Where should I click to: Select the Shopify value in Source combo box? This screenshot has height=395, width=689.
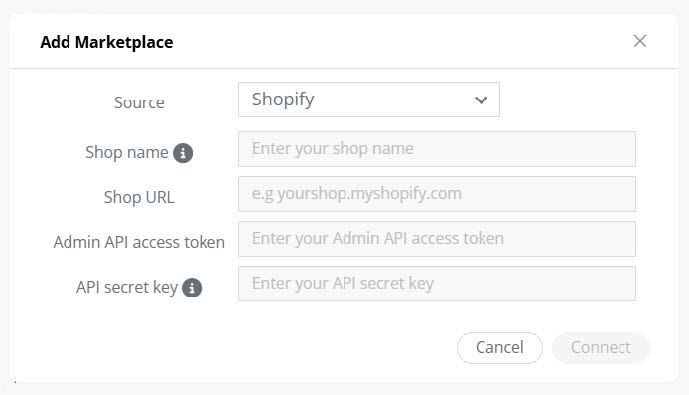369,99
